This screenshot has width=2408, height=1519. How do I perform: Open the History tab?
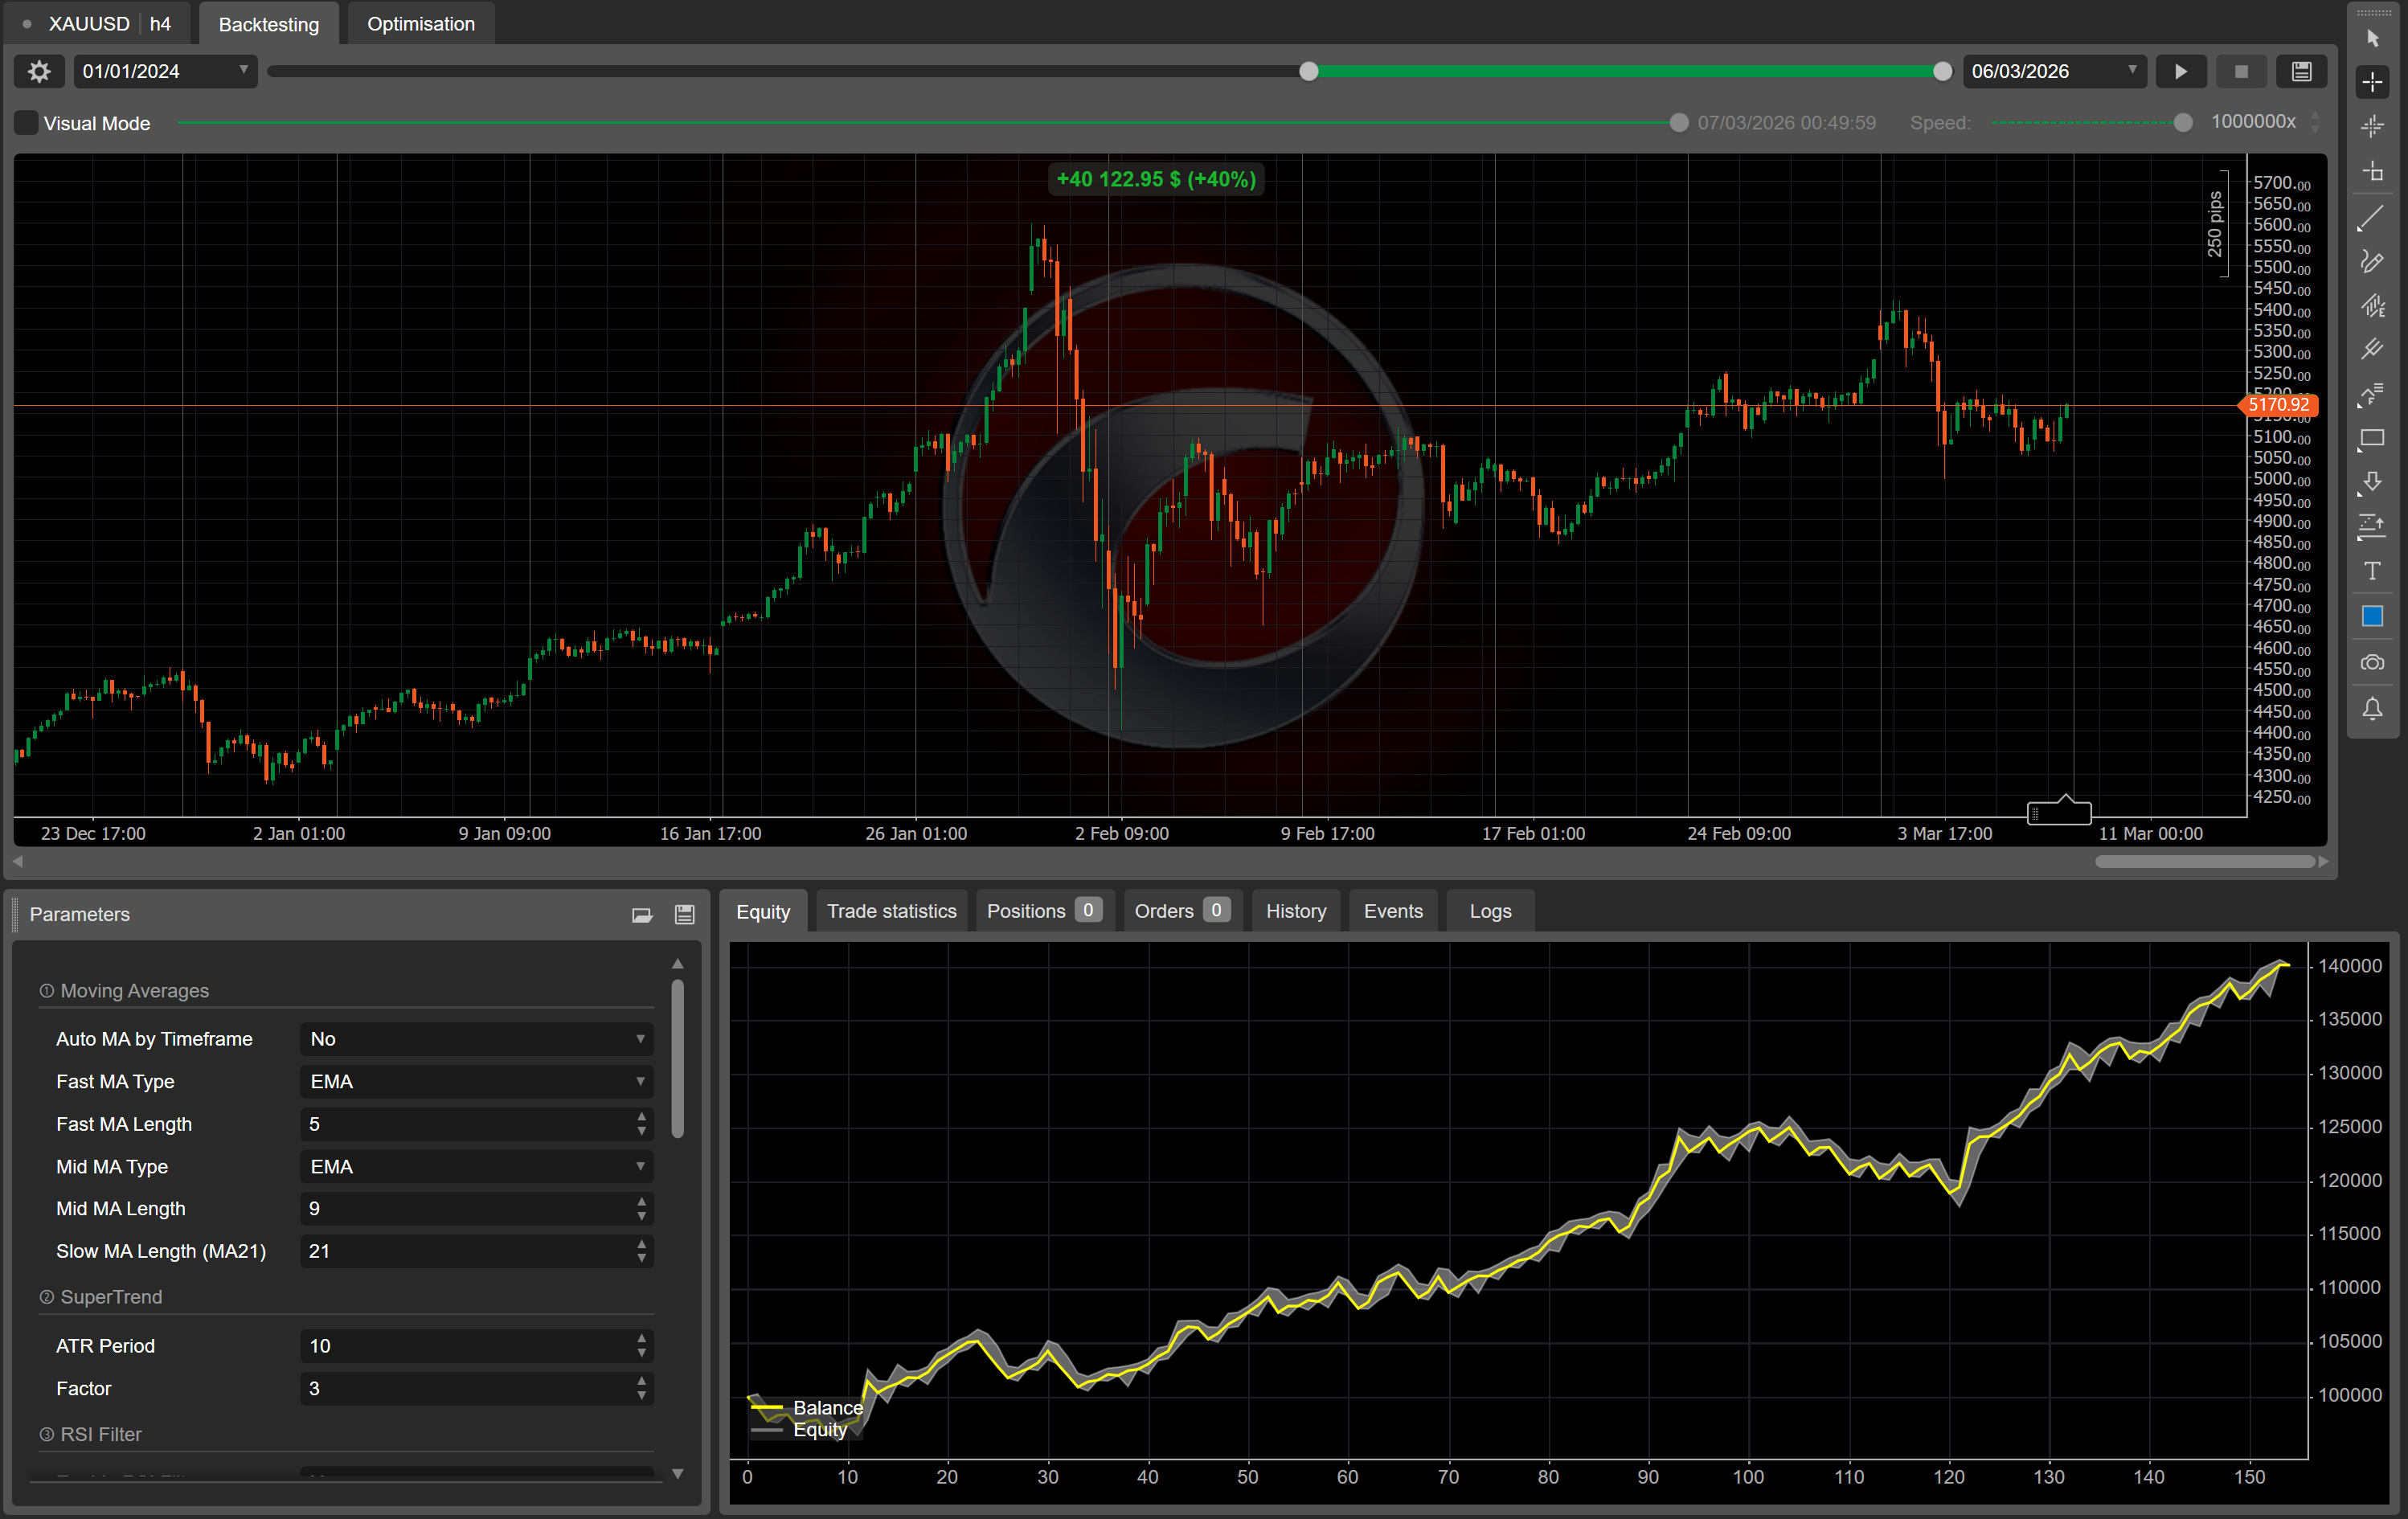pyautogui.click(x=1295, y=911)
